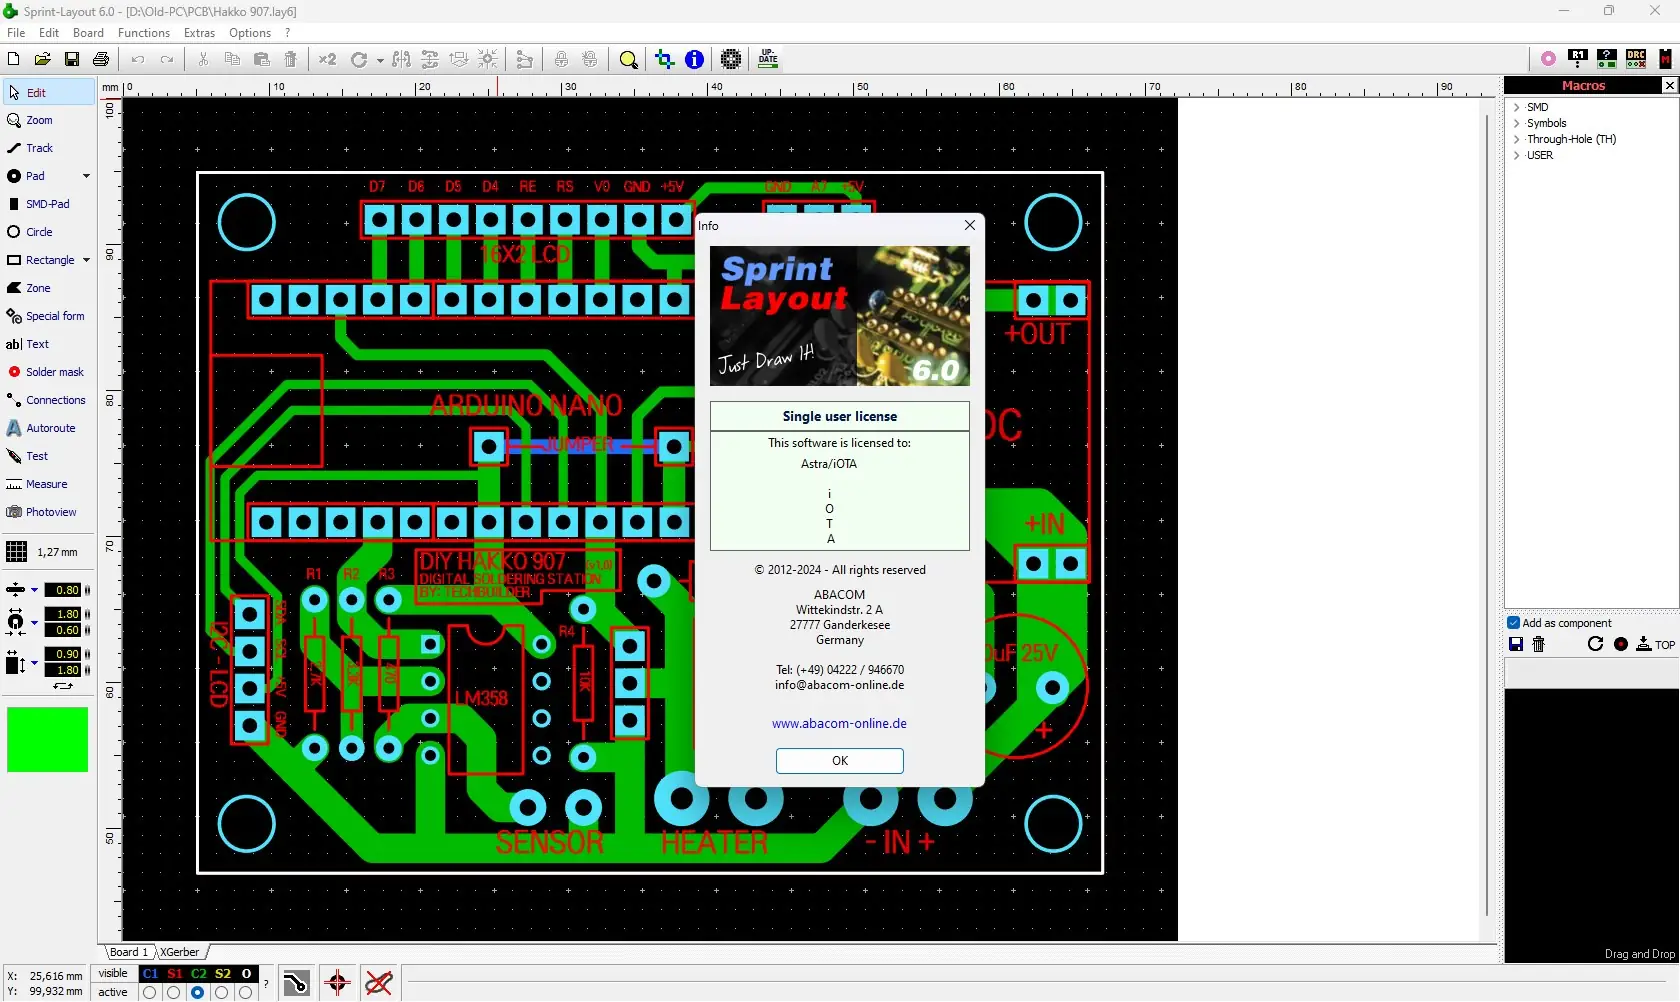This screenshot has width=1680, height=1002.
Task: Set O layer as active
Action: tap(246, 993)
